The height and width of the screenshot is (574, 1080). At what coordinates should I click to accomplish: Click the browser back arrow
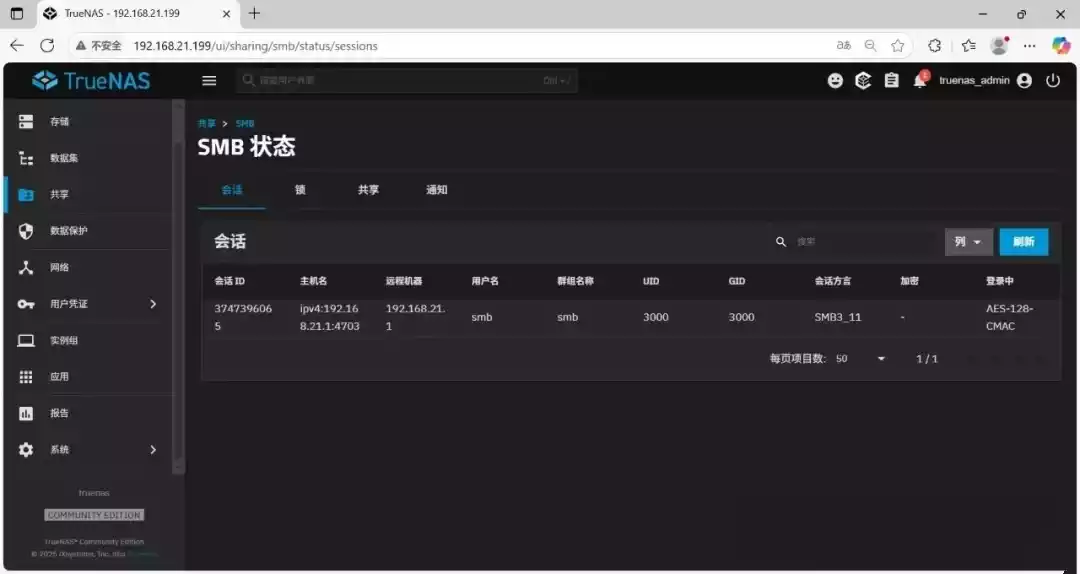coord(17,45)
